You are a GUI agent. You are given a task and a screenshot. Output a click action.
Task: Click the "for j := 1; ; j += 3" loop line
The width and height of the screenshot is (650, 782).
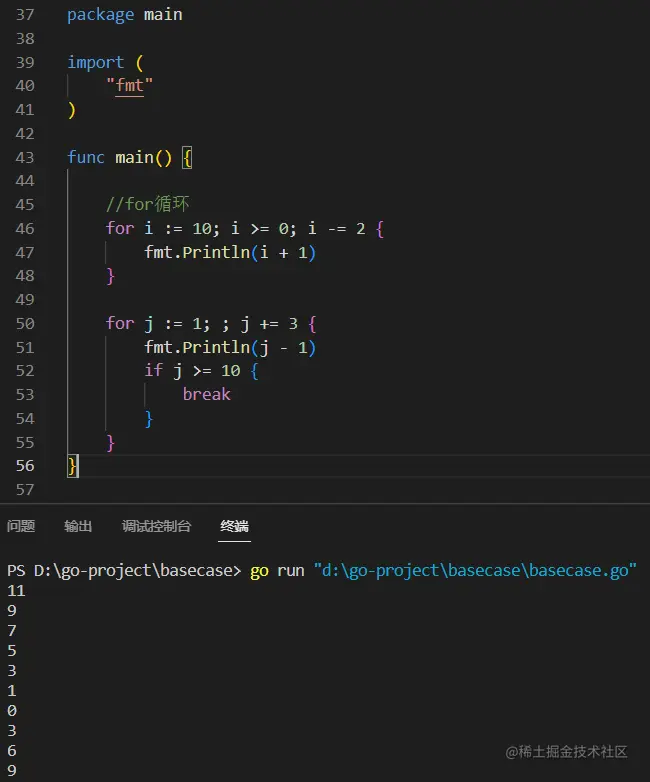tap(211, 324)
